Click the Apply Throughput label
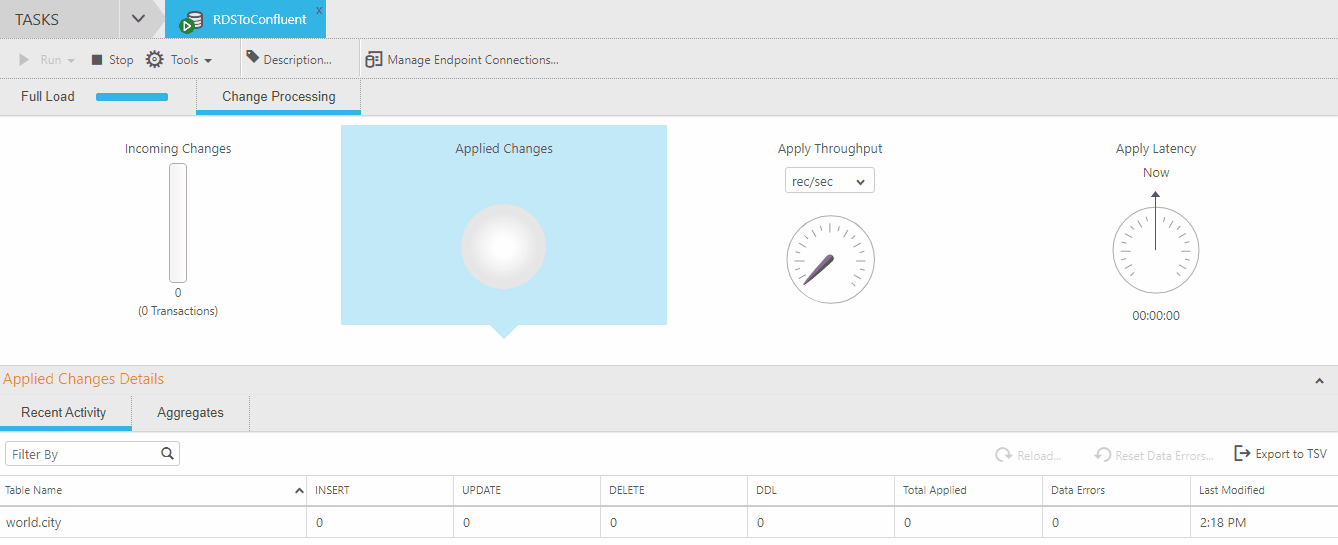 point(830,149)
